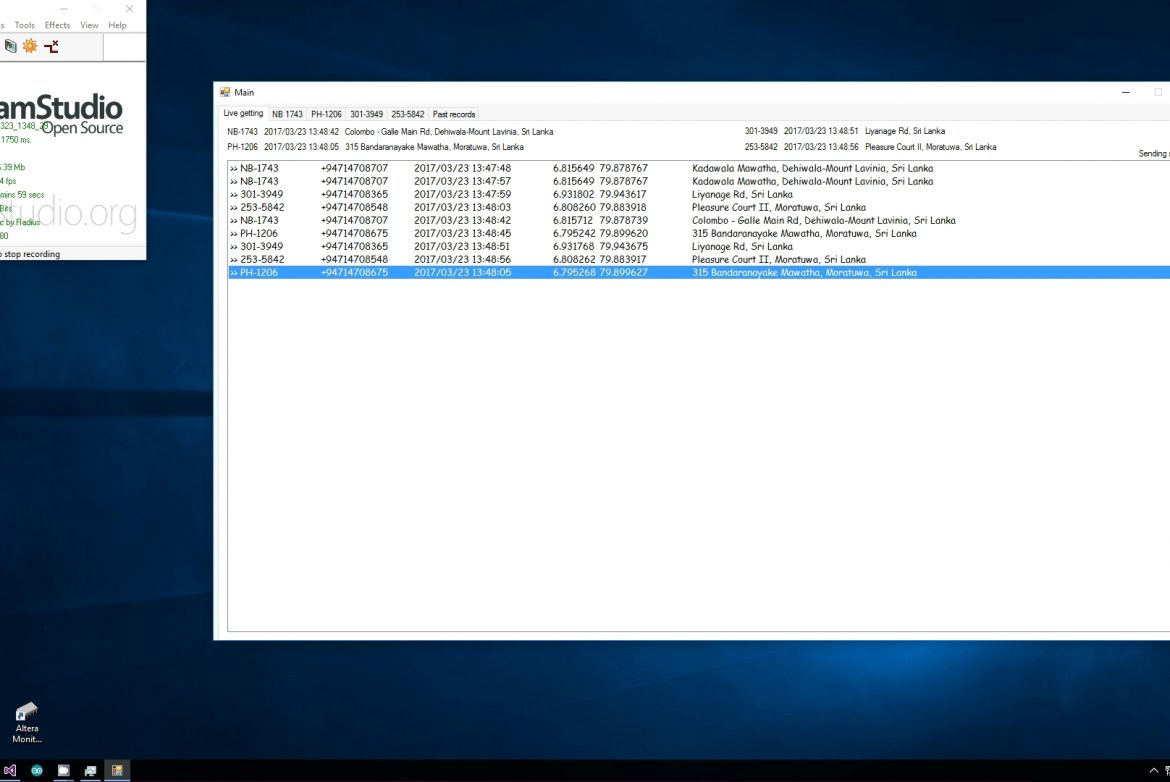The width and height of the screenshot is (1170, 782).
Task: Open the CamStudio Help menu
Action: [x=117, y=25]
